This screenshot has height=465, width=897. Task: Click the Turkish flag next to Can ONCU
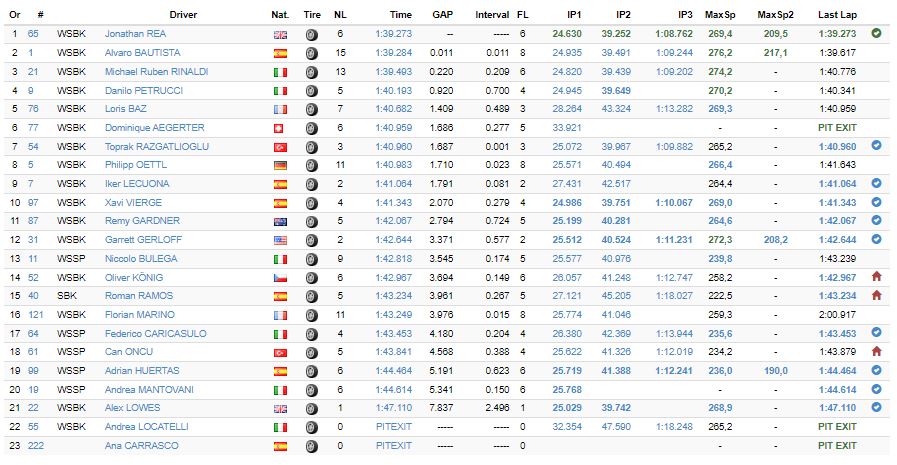[x=280, y=353]
